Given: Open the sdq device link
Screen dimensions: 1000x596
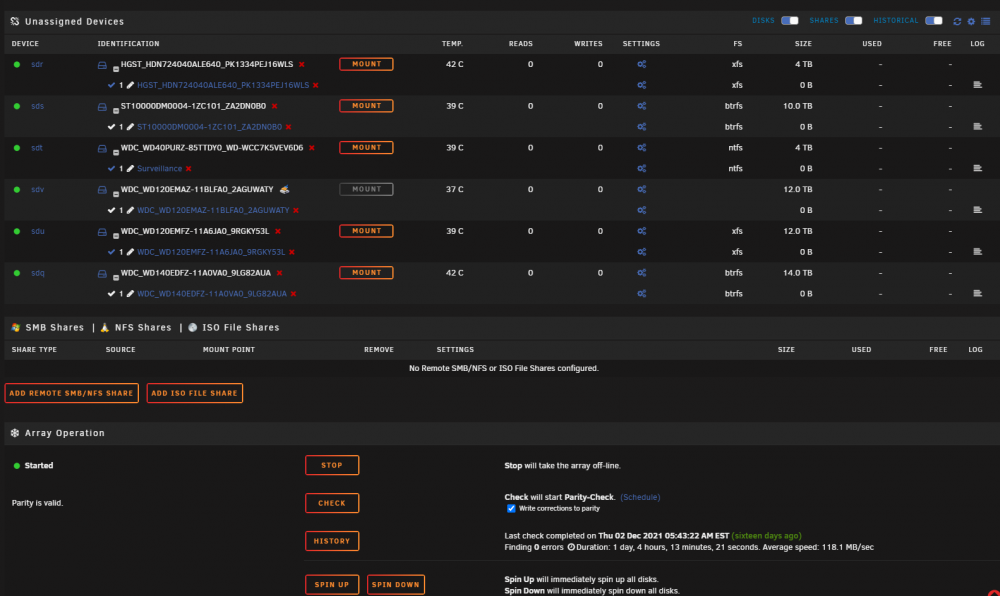Looking at the screenshot, I should pos(38,273).
